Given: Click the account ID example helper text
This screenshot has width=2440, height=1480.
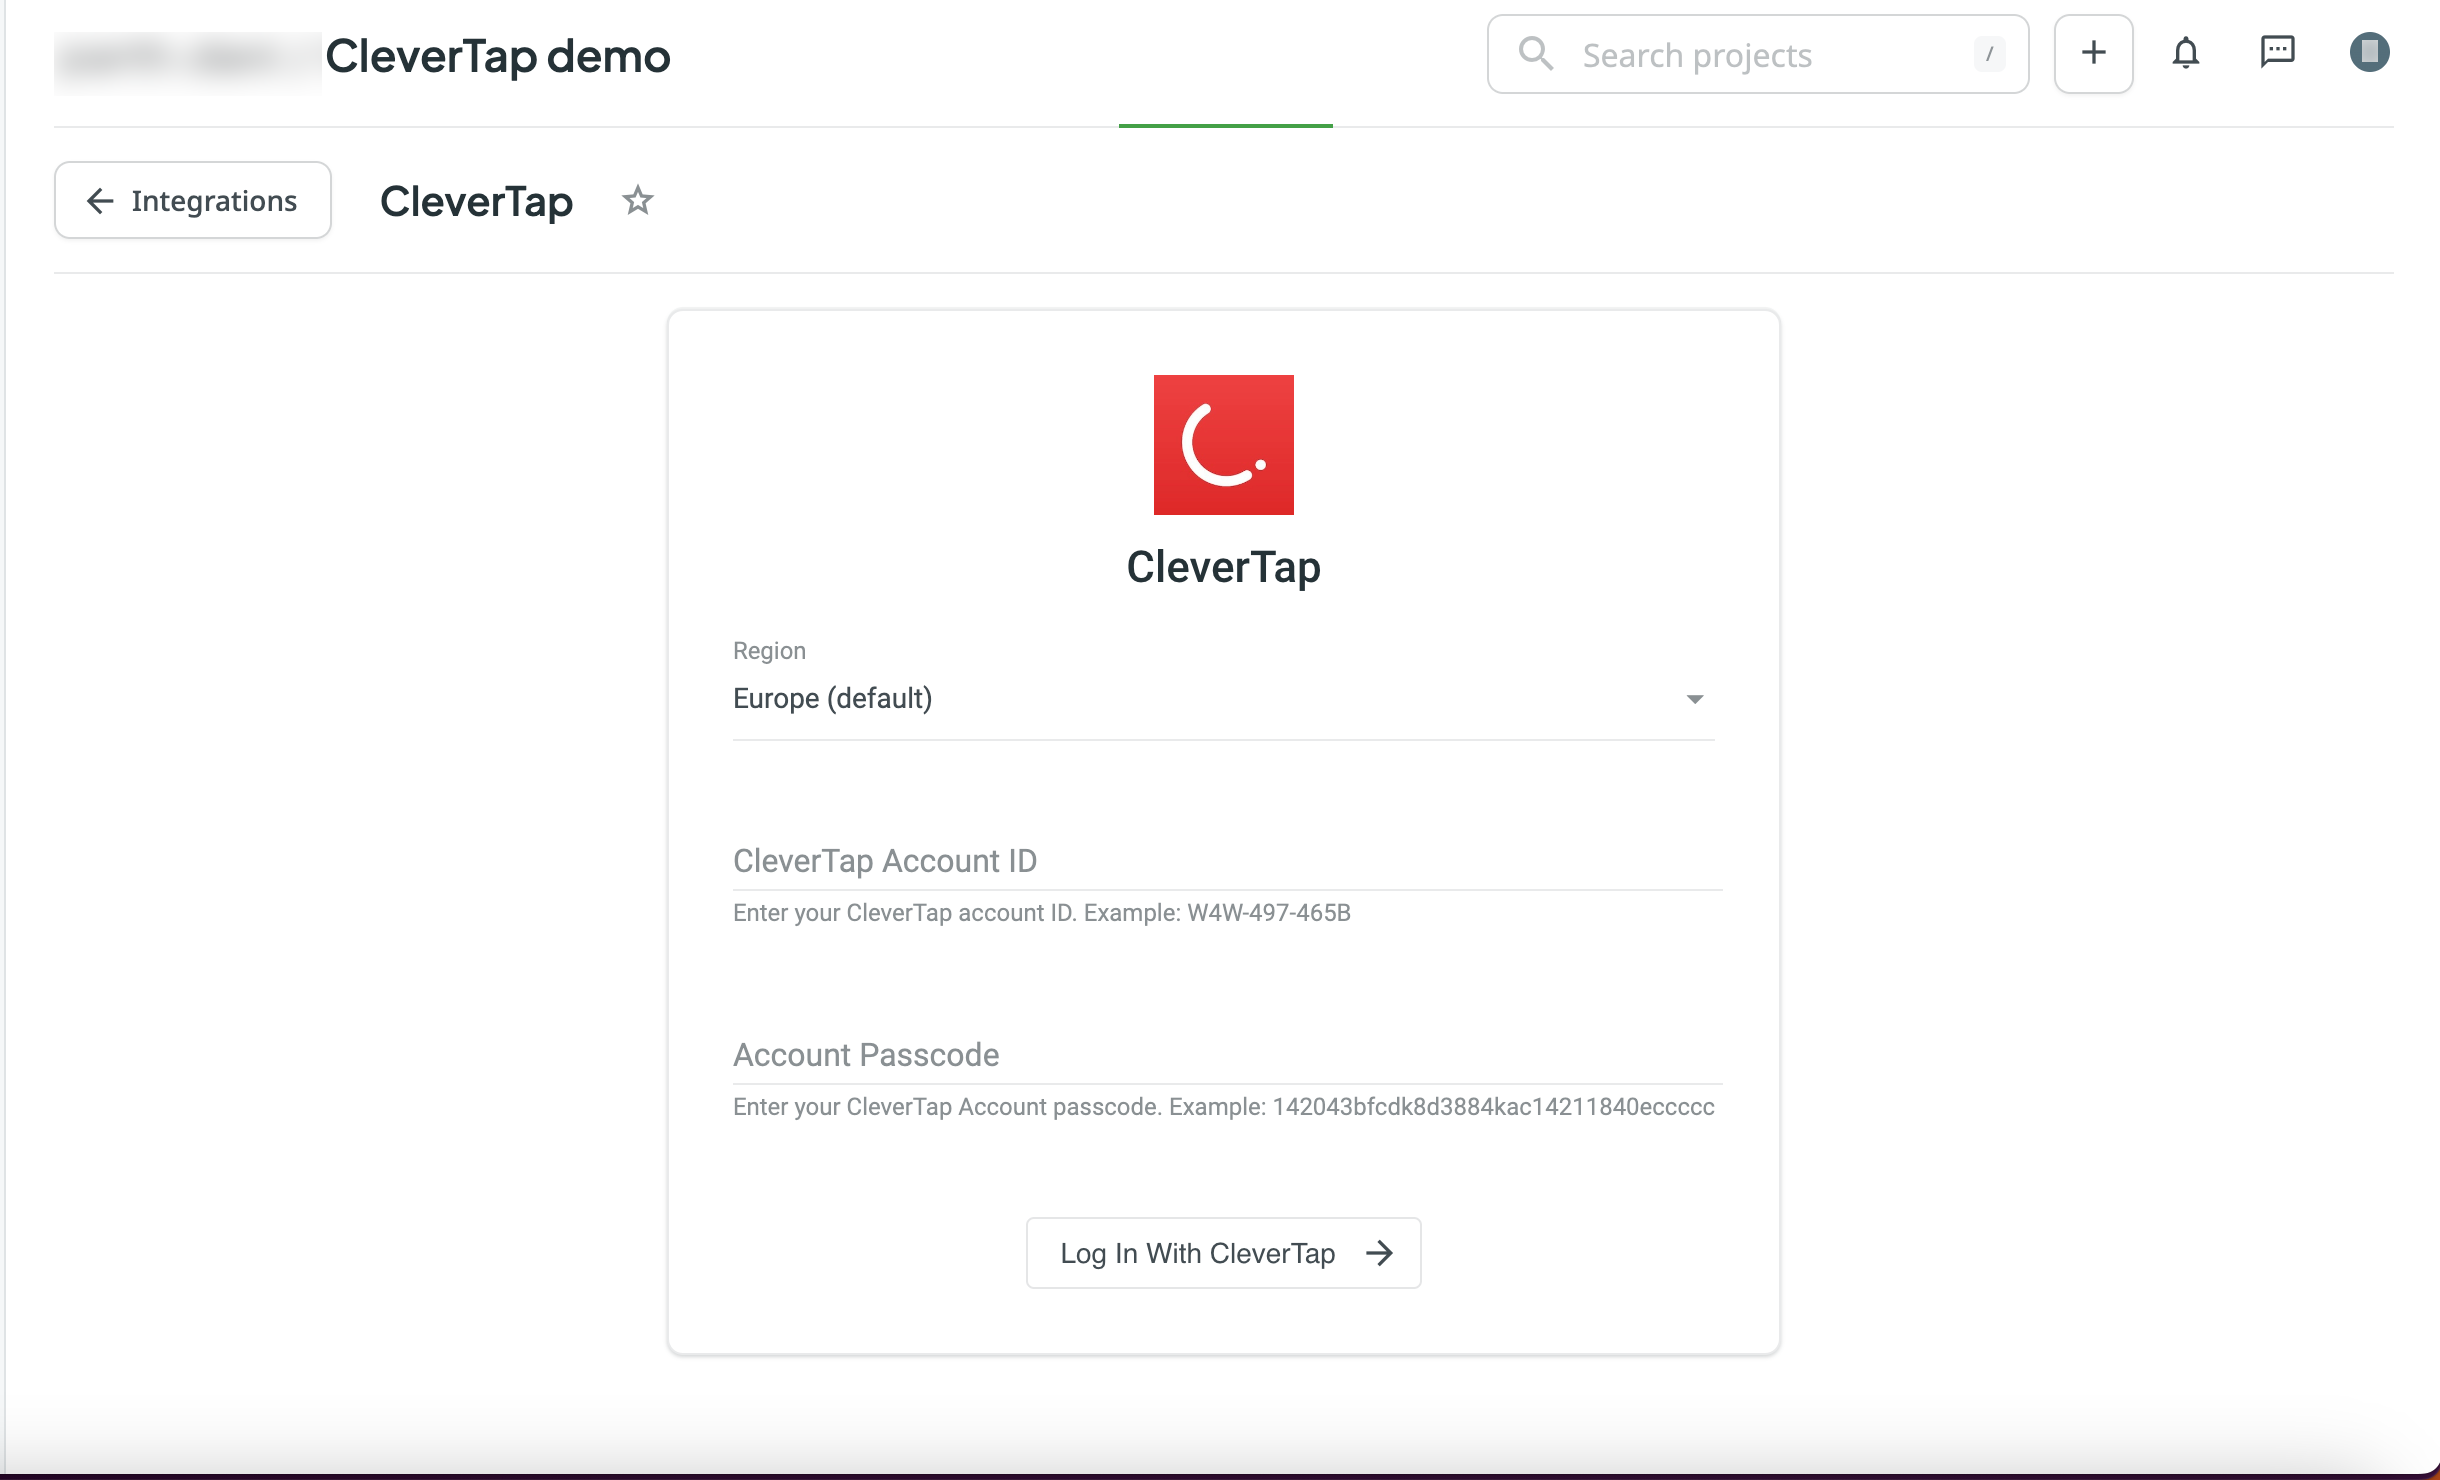Looking at the screenshot, I should pos(1042,913).
